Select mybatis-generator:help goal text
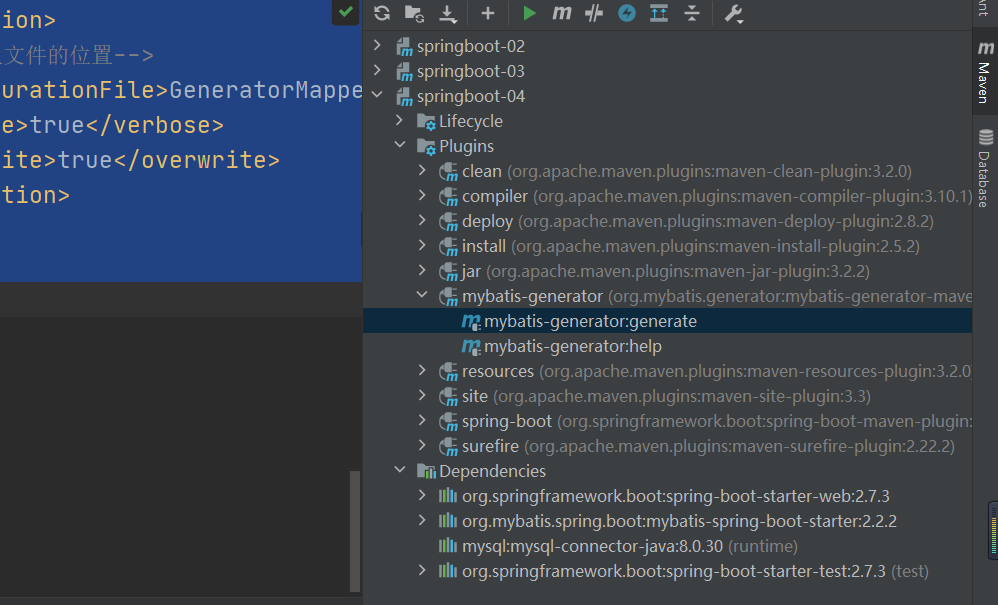 [x=573, y=346]
